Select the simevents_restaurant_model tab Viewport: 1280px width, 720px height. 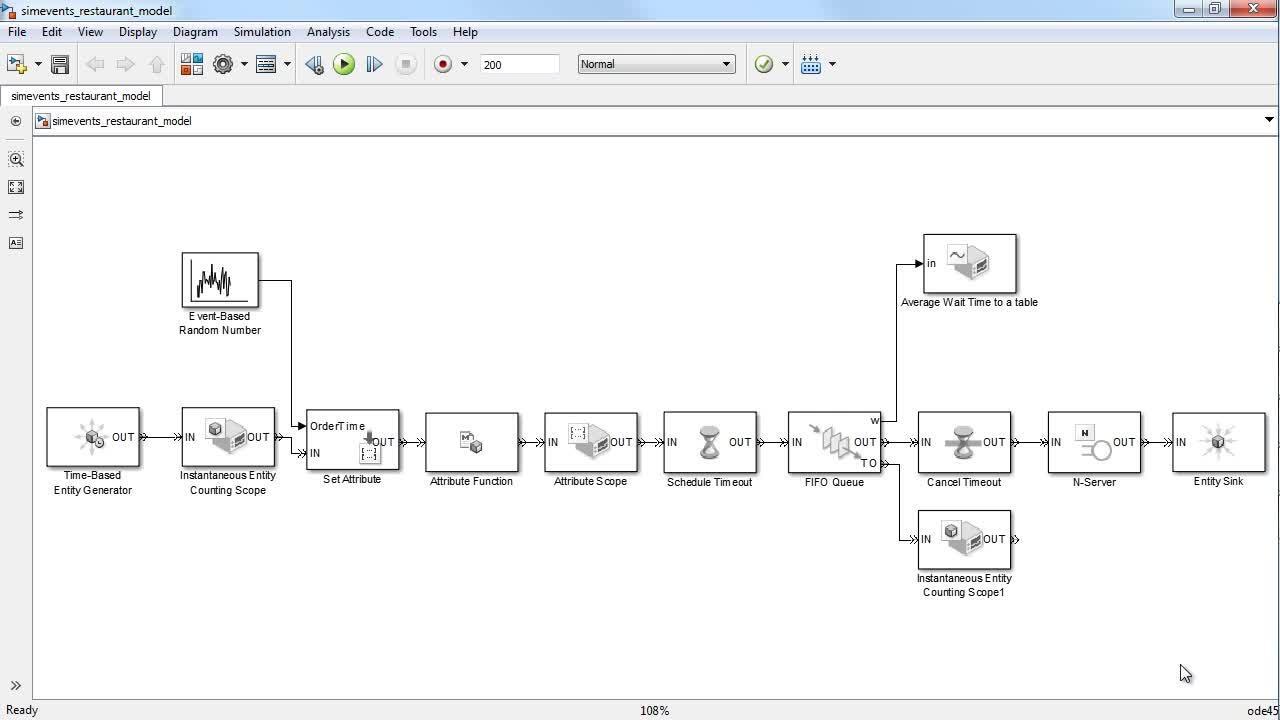(x=81, y=96)
